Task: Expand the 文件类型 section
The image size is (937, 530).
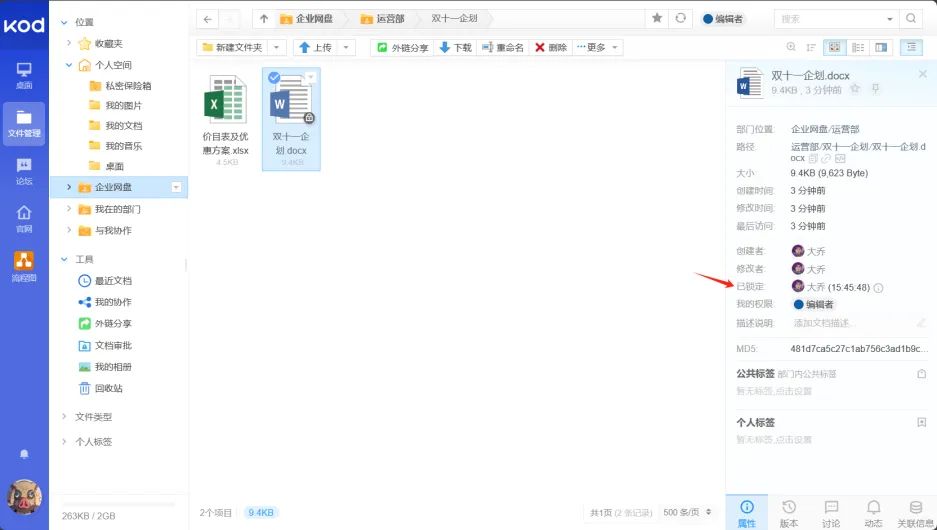Action: (64, 416)
